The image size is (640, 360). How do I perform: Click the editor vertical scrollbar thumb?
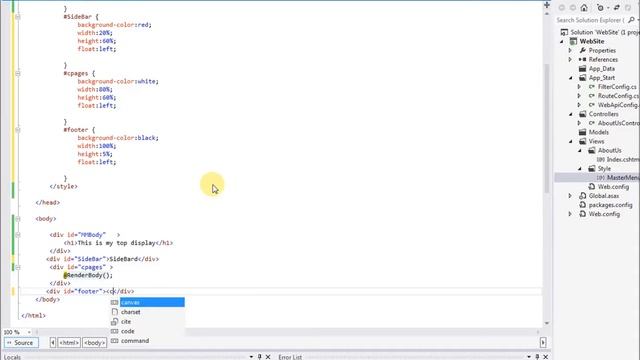[x=547, y=129]
